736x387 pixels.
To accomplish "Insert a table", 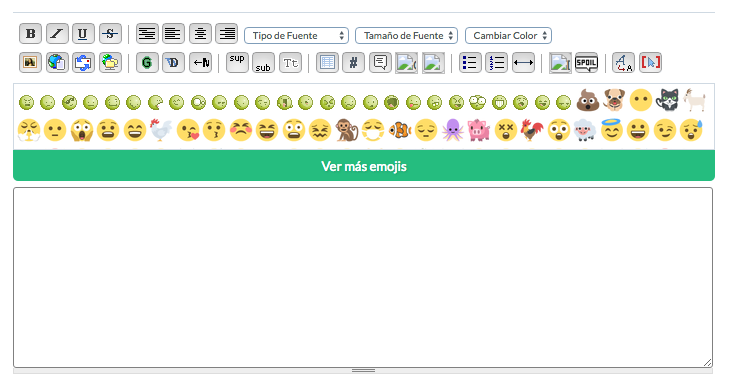I will tap(327, 62).
